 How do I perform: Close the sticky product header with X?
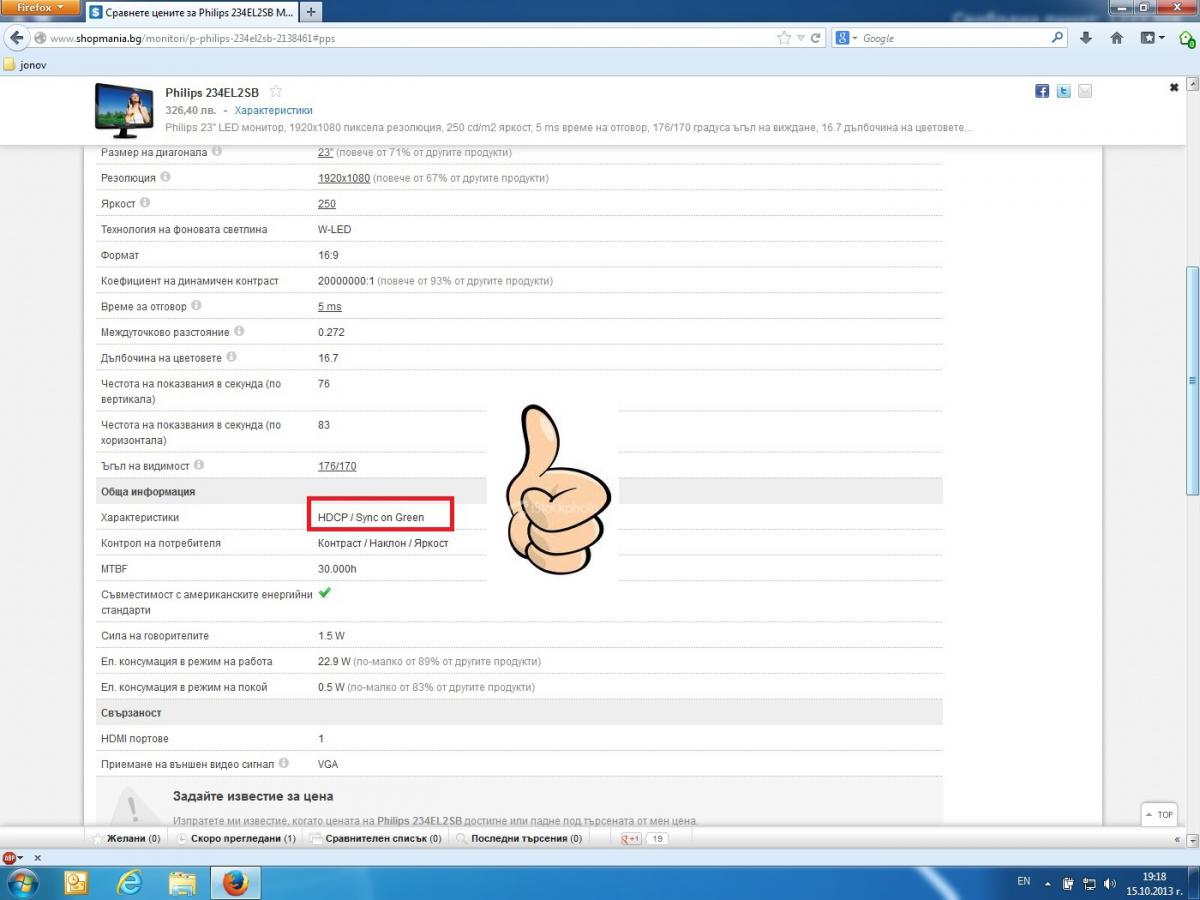(x=1174, y=88)
